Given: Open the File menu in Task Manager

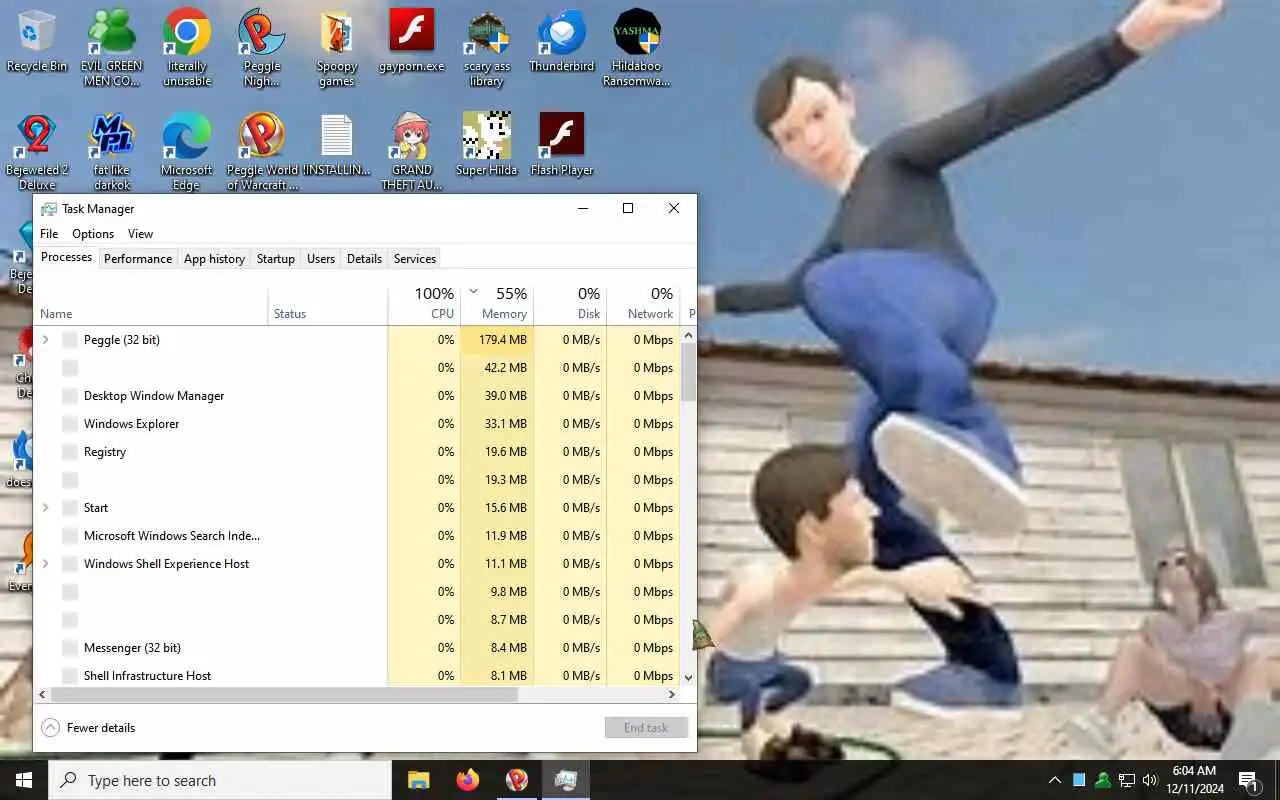Looking at the screenshot, I should click(49, 234).
